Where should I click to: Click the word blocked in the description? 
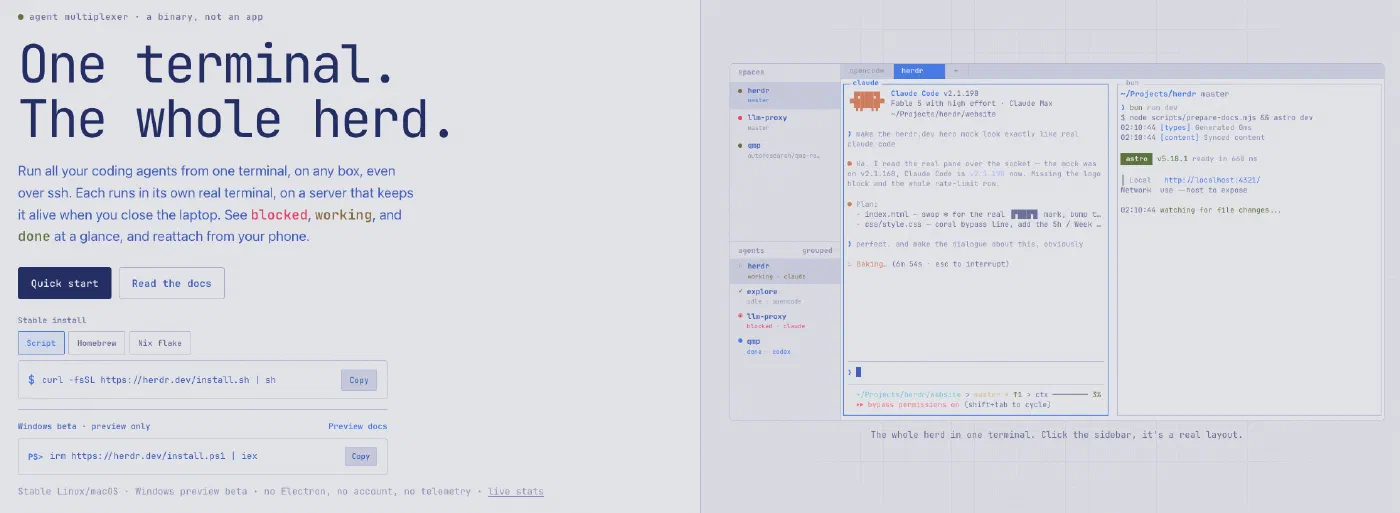pos(280,215)
